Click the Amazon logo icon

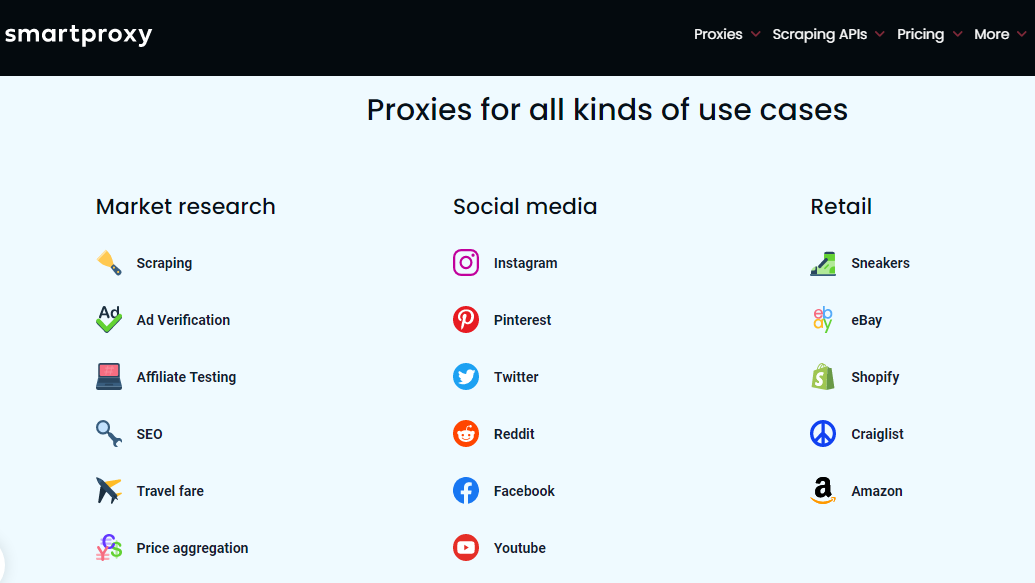coord(822,491)
